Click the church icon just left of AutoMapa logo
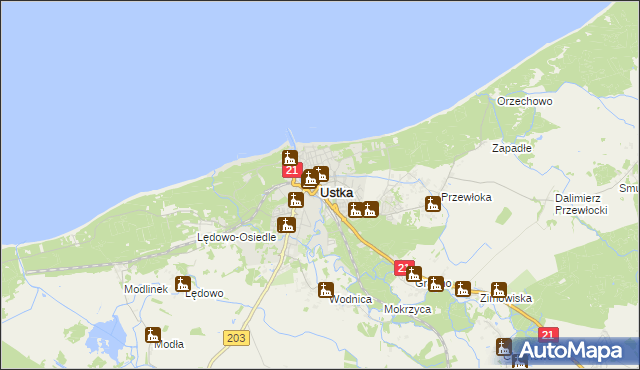Image resolution: width=640 pixels, height=370 pixels. [504, 346]
